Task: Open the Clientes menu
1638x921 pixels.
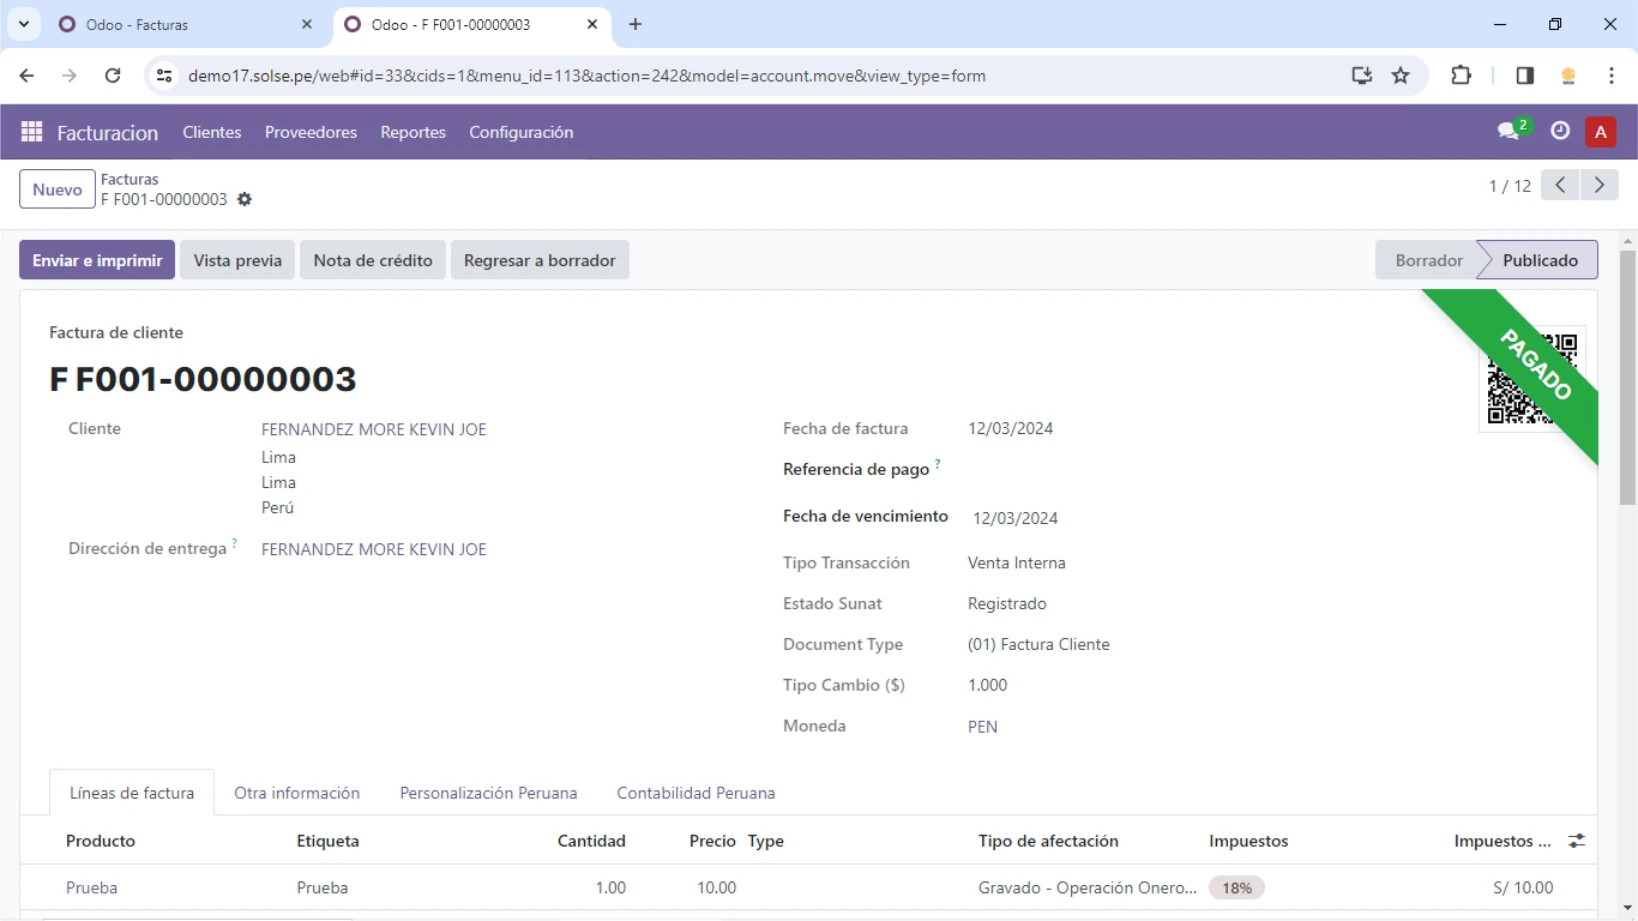Action: (x=211, y=132)
